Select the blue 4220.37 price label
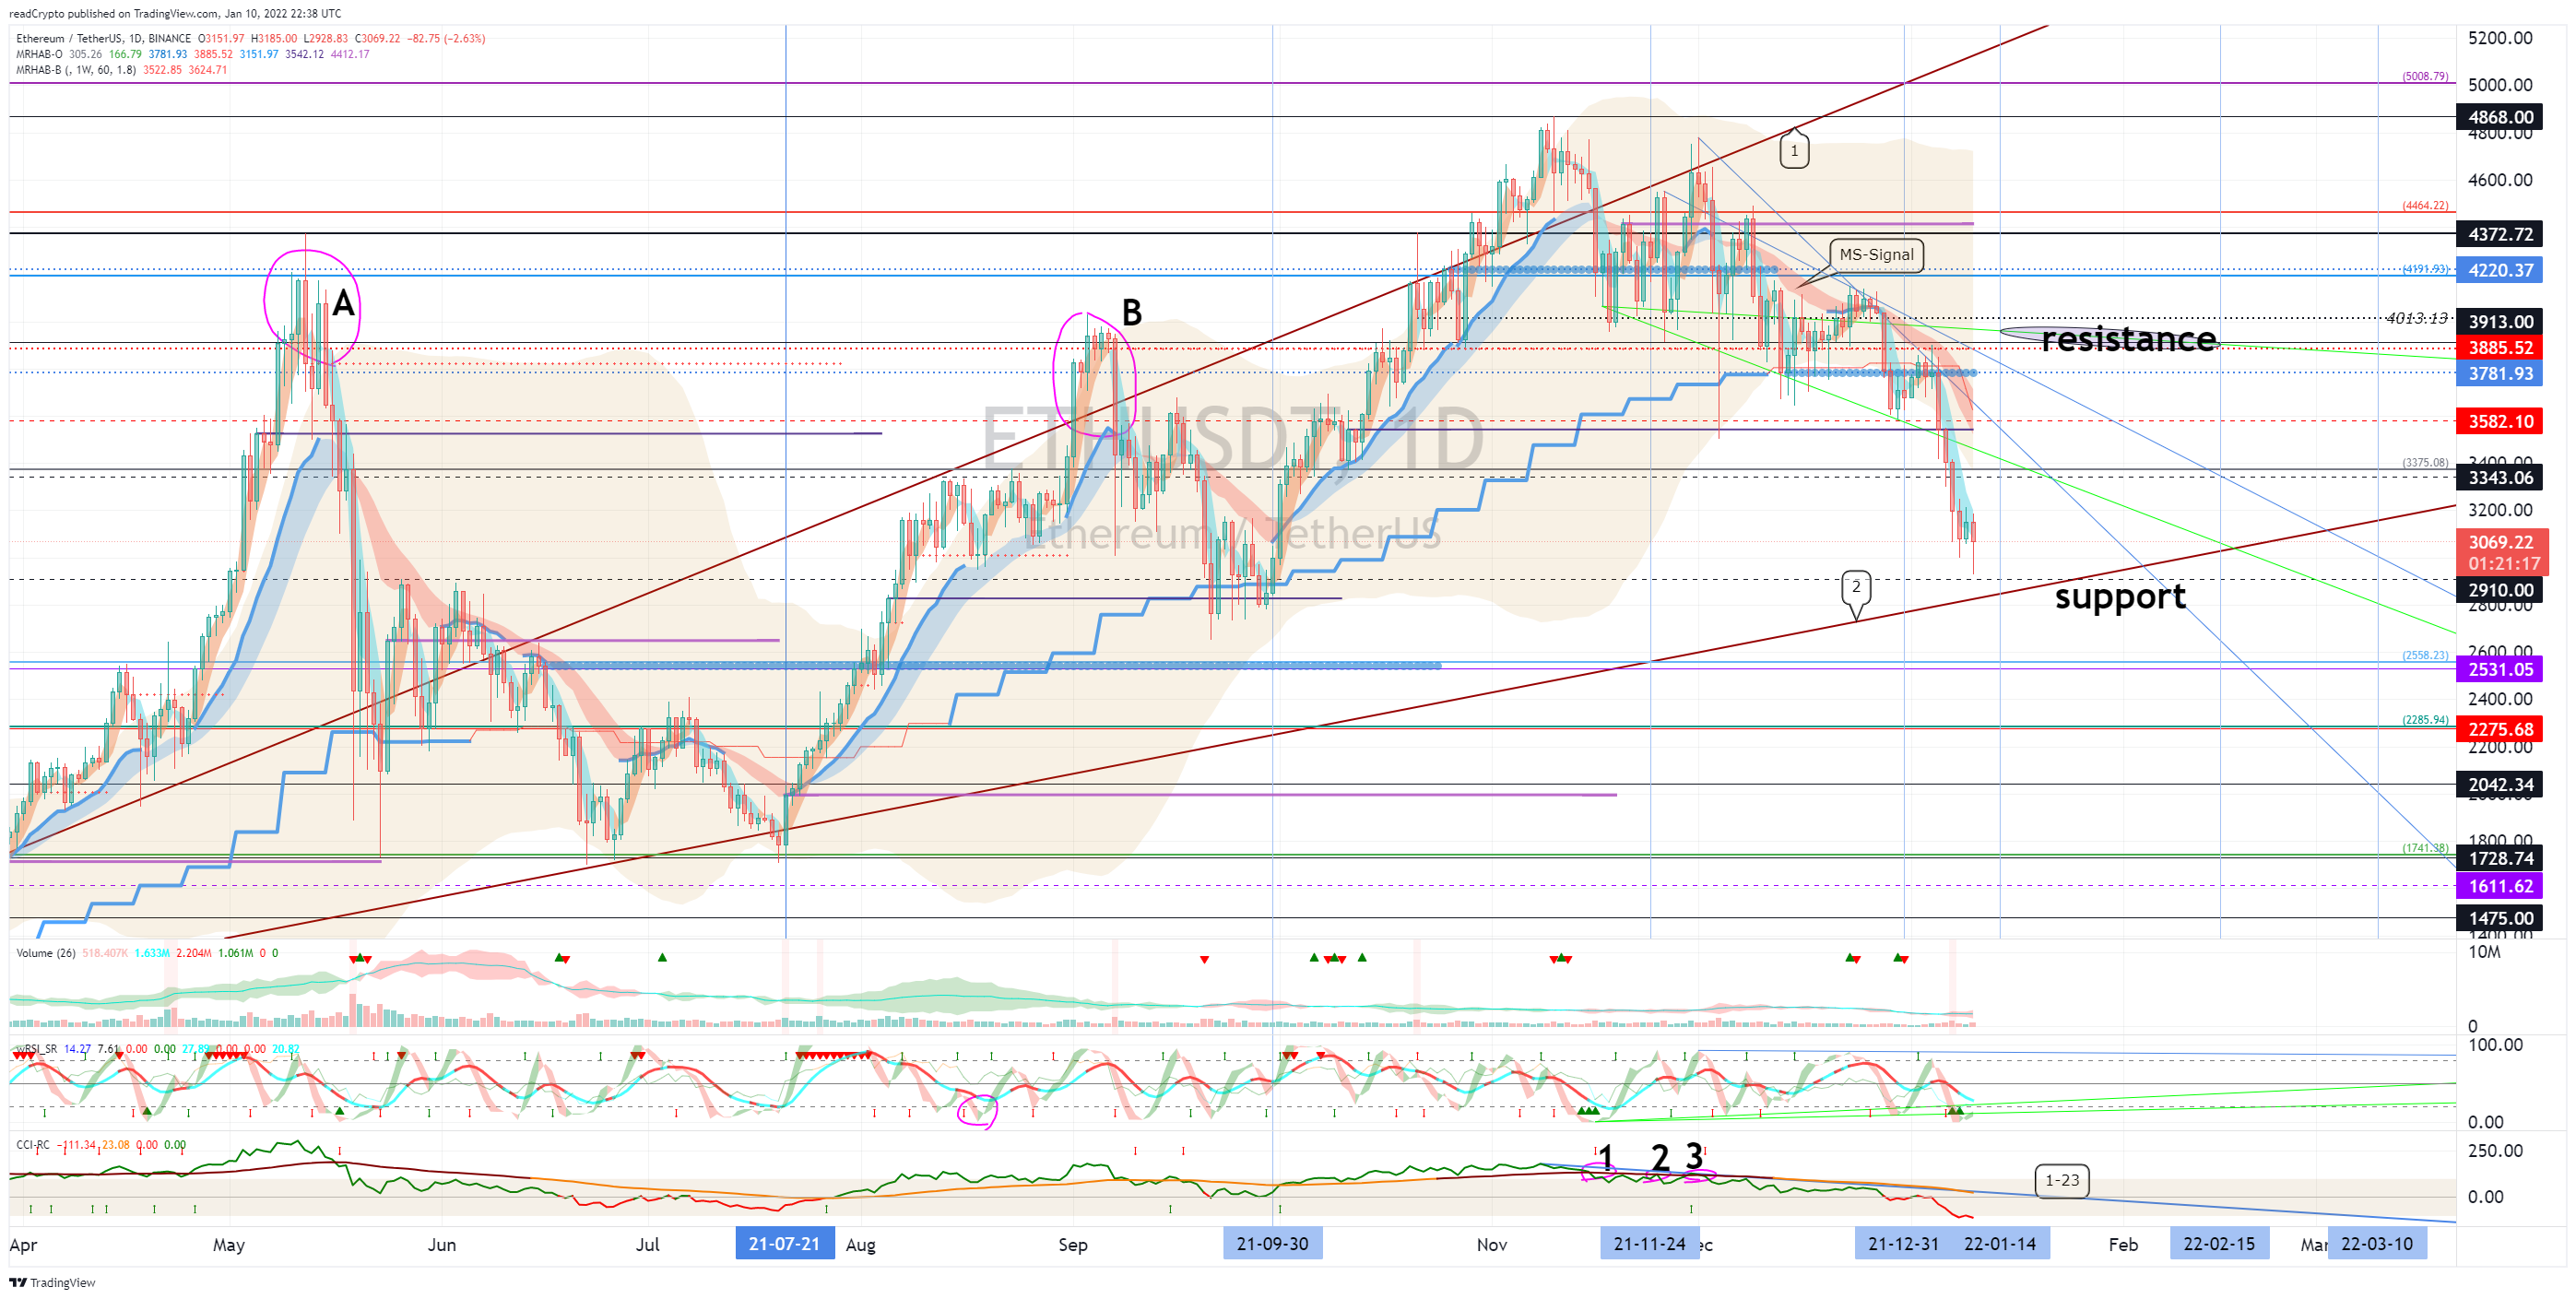The image size is (2576, 1299). [2500, 270]
